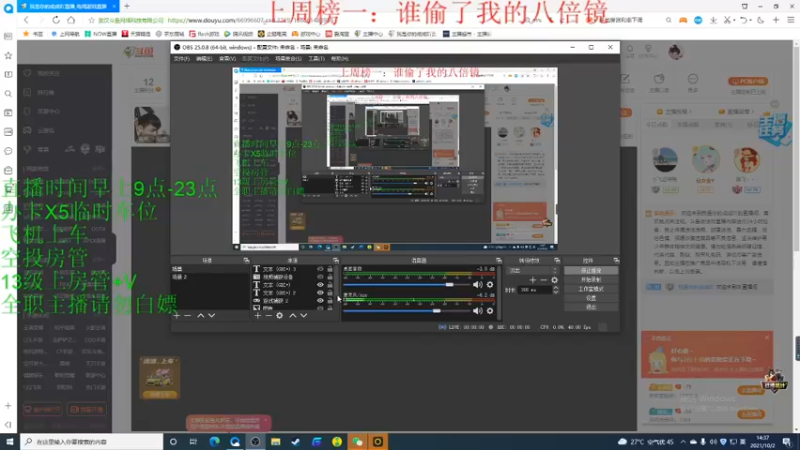
Task: Bookmark page with address bar star
Action: 91,20
